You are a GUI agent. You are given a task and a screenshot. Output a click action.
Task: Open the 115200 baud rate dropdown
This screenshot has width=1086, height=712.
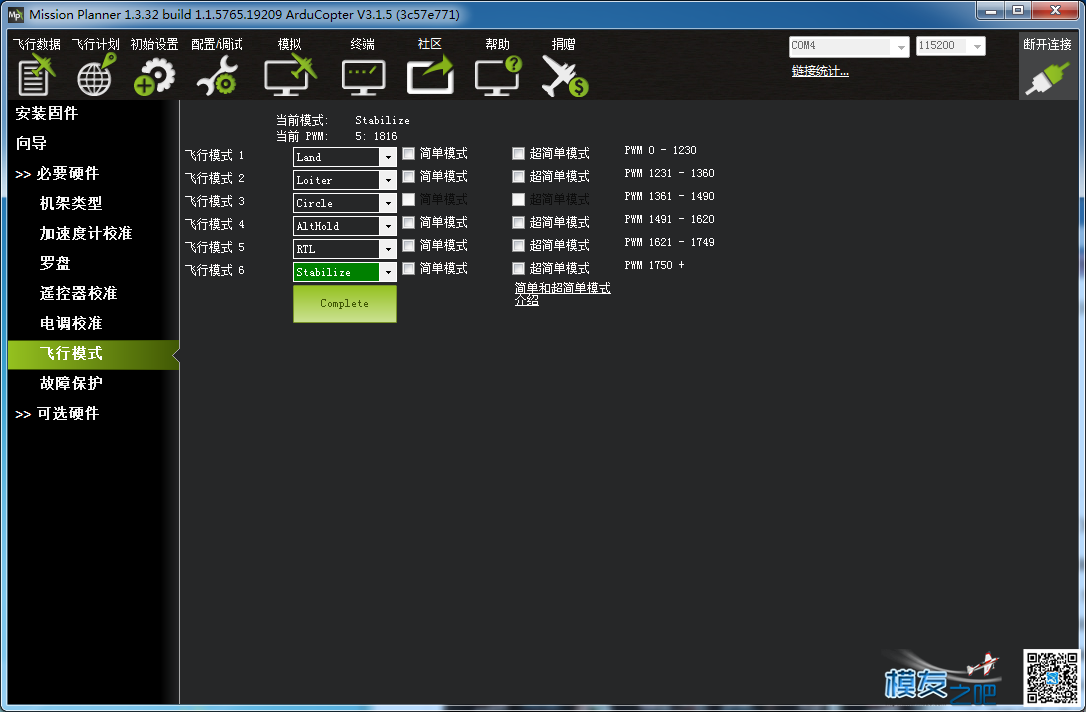(977, 46)
